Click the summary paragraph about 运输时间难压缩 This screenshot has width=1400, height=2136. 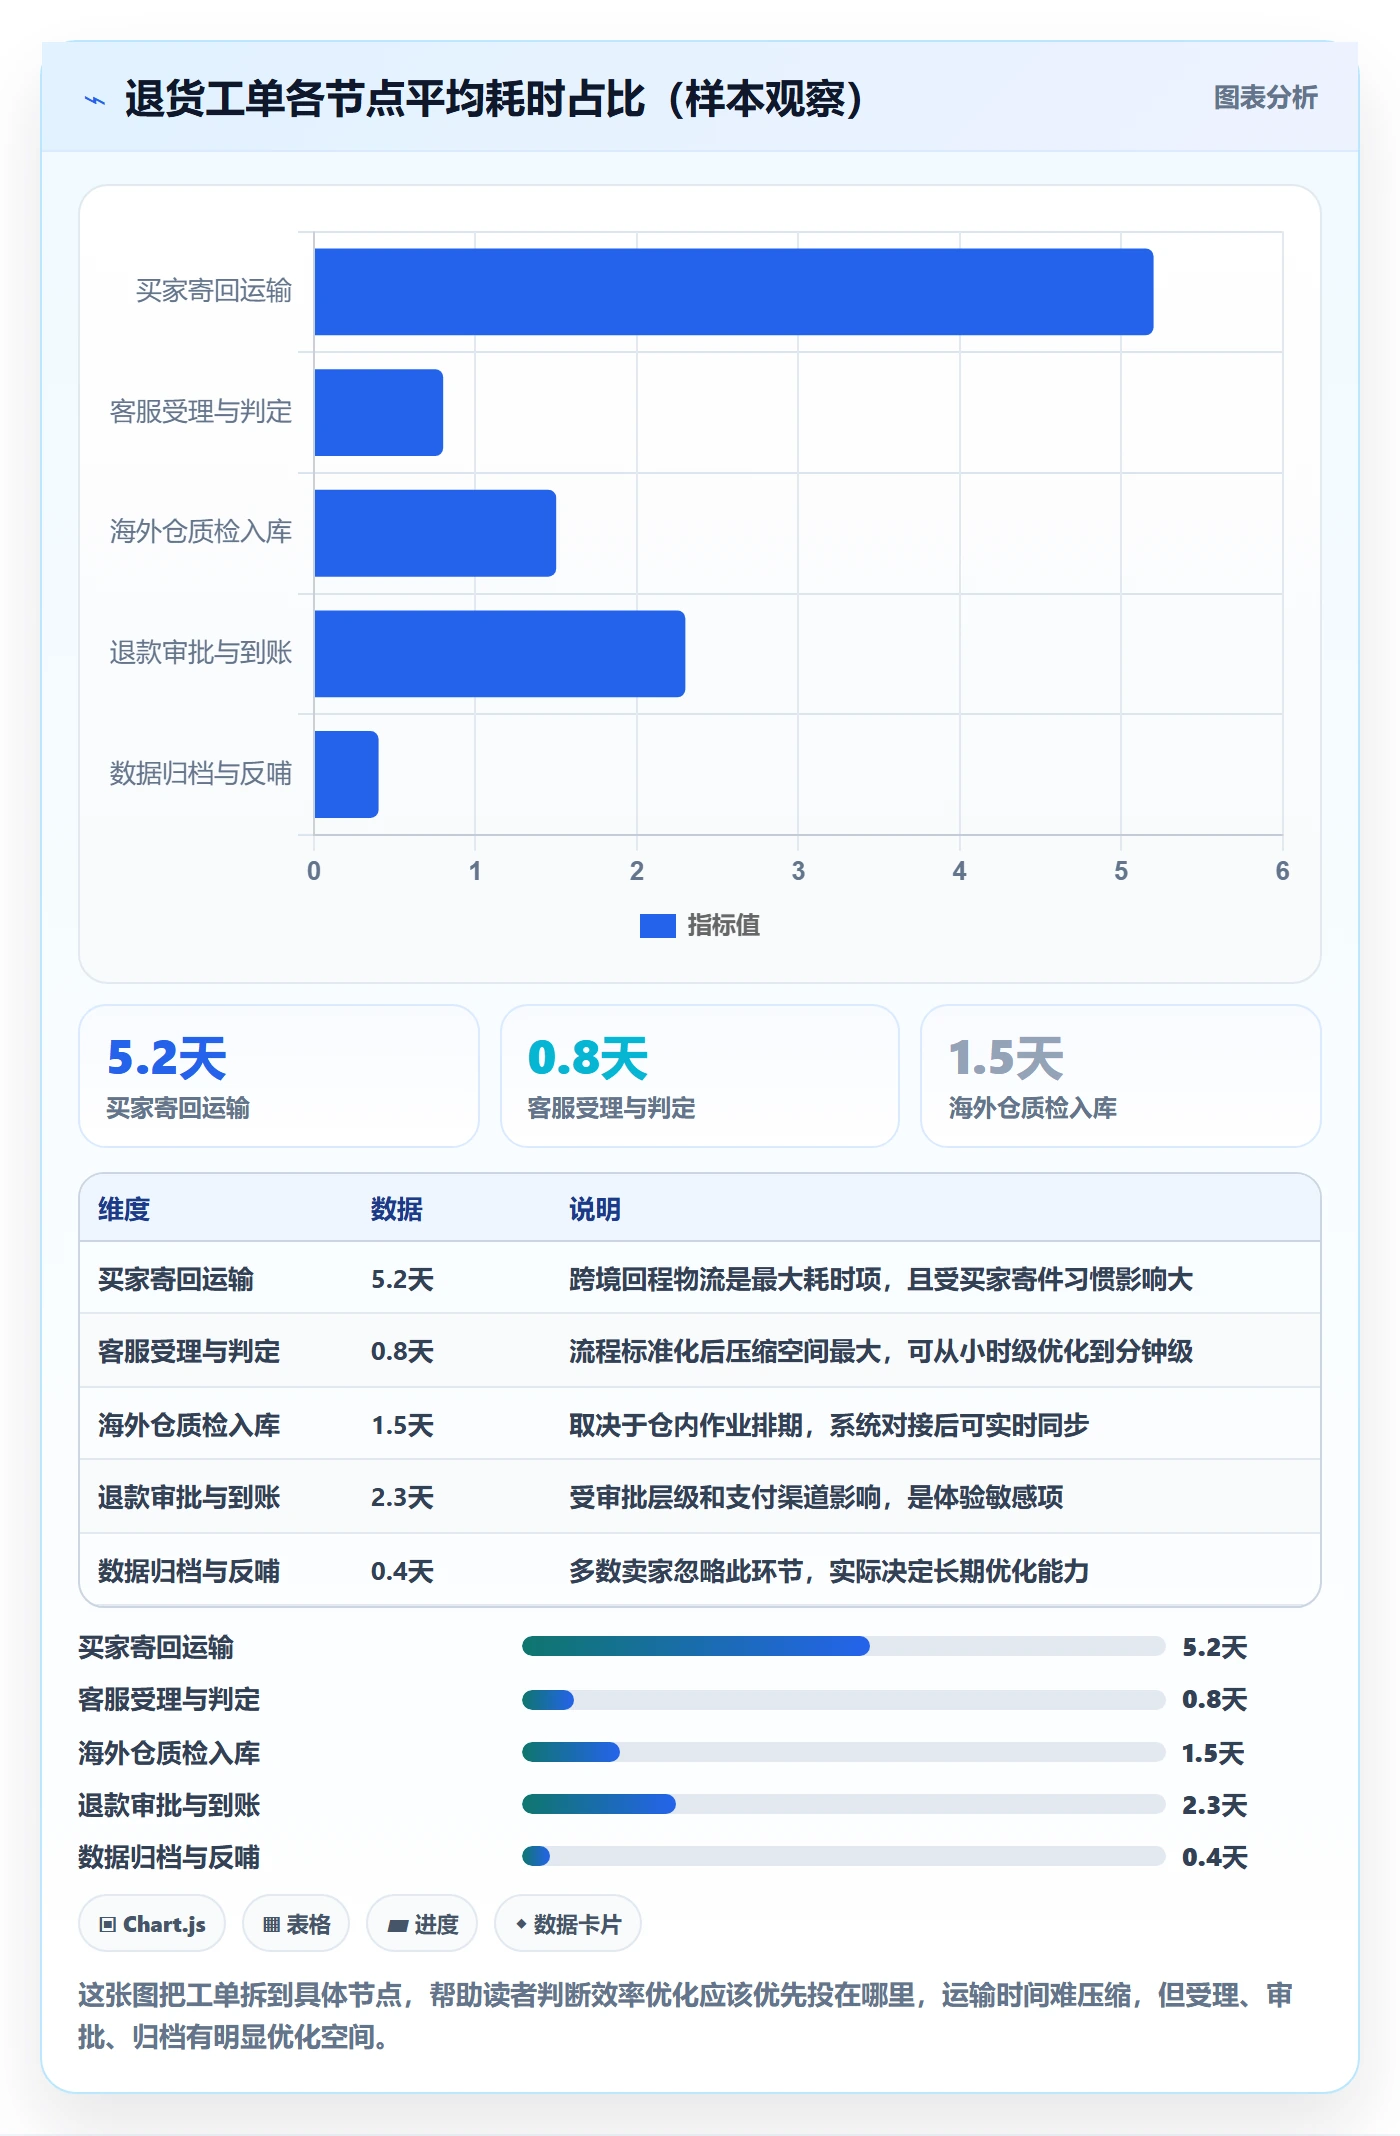click(686, 2015)
